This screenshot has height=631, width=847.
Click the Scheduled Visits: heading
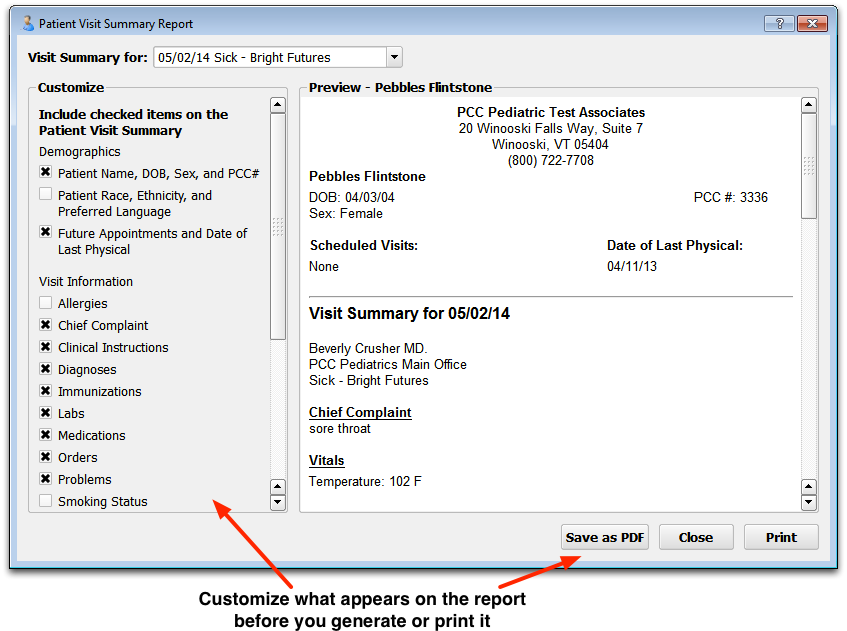pyautogui.click(x=364, y=245)
